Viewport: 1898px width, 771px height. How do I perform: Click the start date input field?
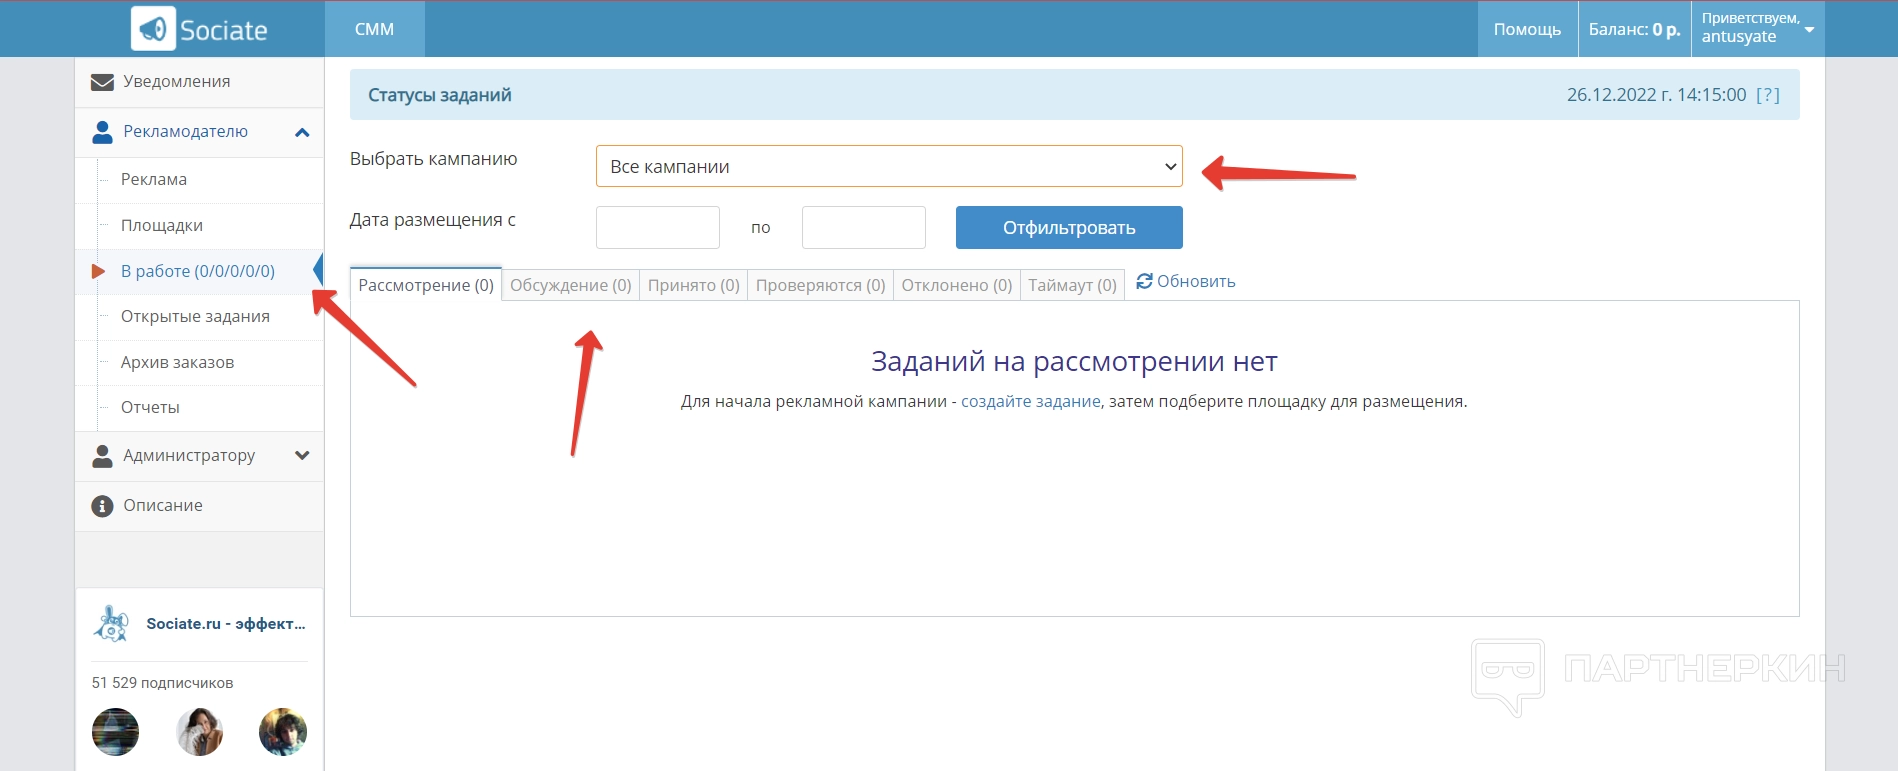(x=658, y=227)
